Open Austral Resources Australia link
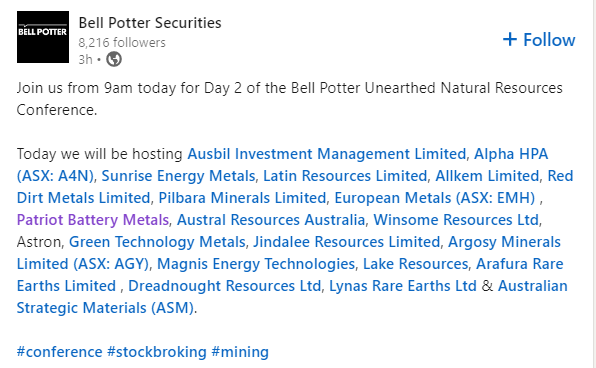This screenshot has width=596, height=368. click(x=271, y=220)
